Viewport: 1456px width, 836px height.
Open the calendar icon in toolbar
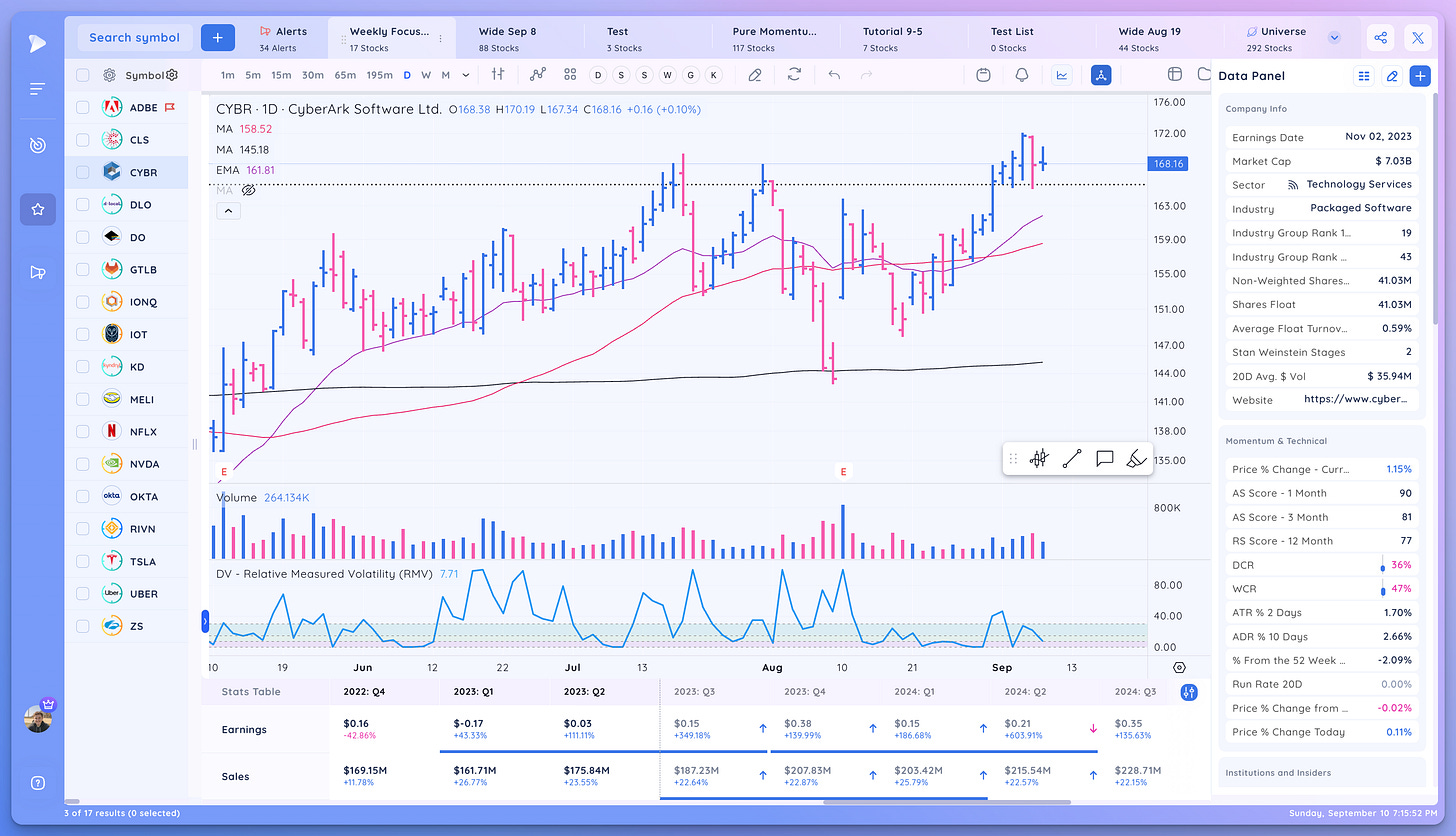[x=984, y=74]
